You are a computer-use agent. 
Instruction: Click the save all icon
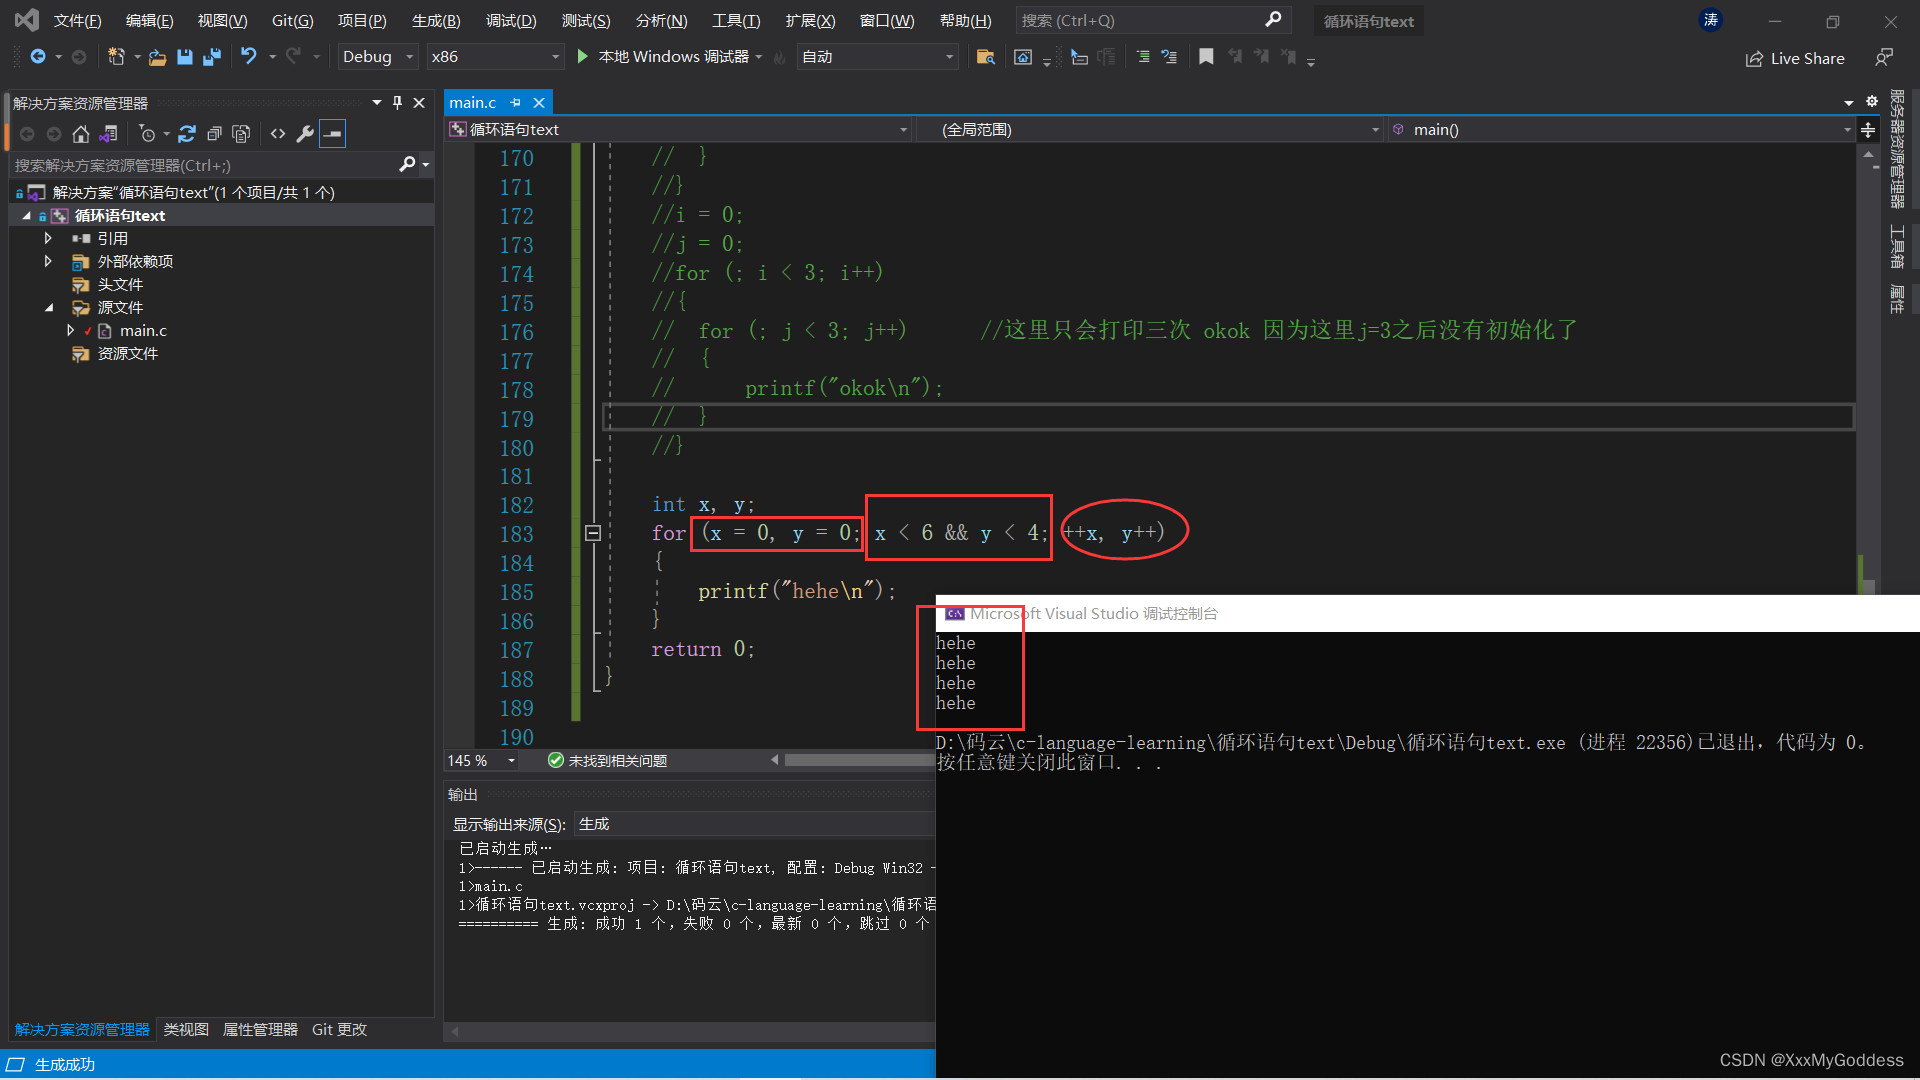[x=211, y=57]
